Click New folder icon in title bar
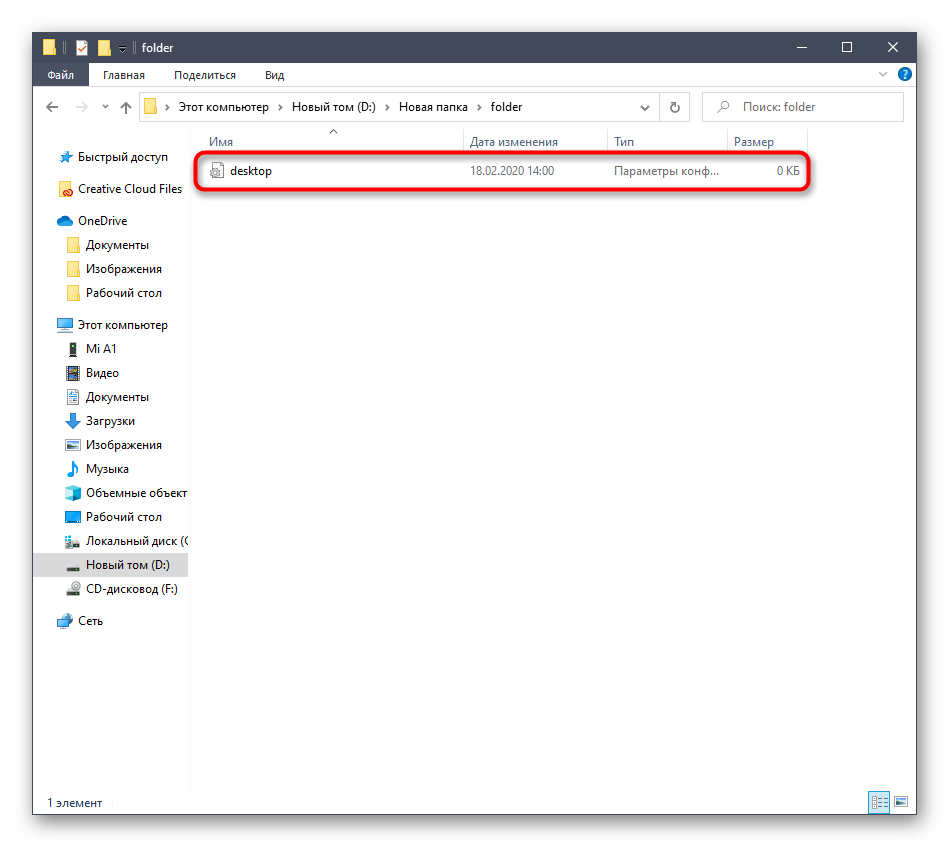This screenshot has width=949, height=847. tap(104, 47)
